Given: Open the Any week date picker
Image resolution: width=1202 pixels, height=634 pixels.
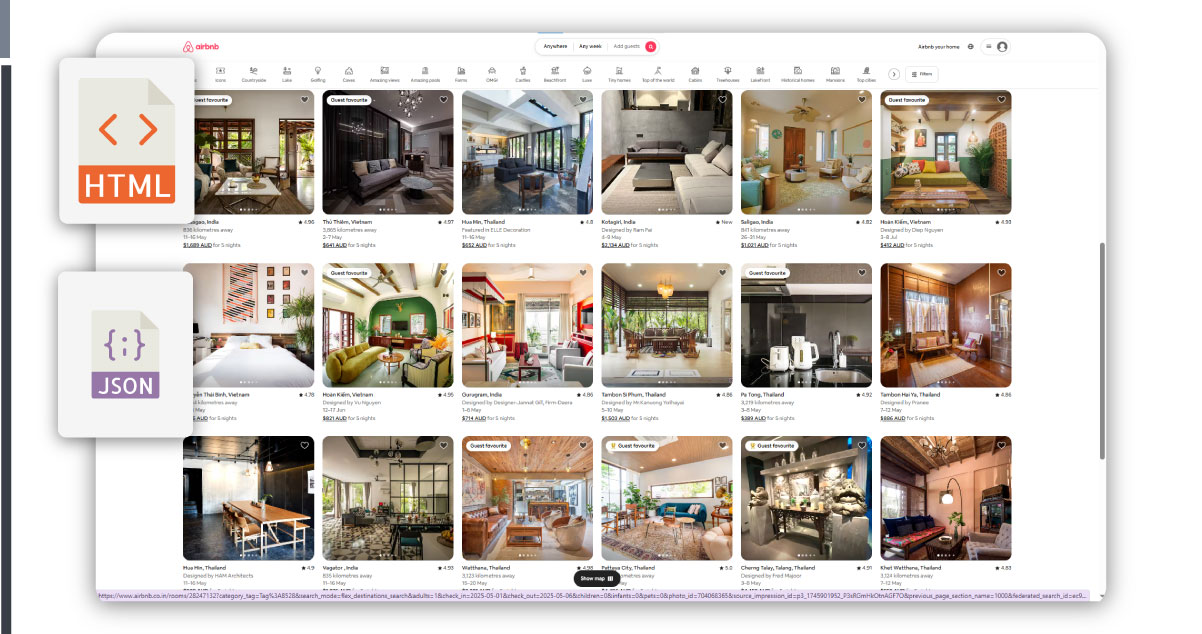Looking at the screenshot, I should (590, 46).
